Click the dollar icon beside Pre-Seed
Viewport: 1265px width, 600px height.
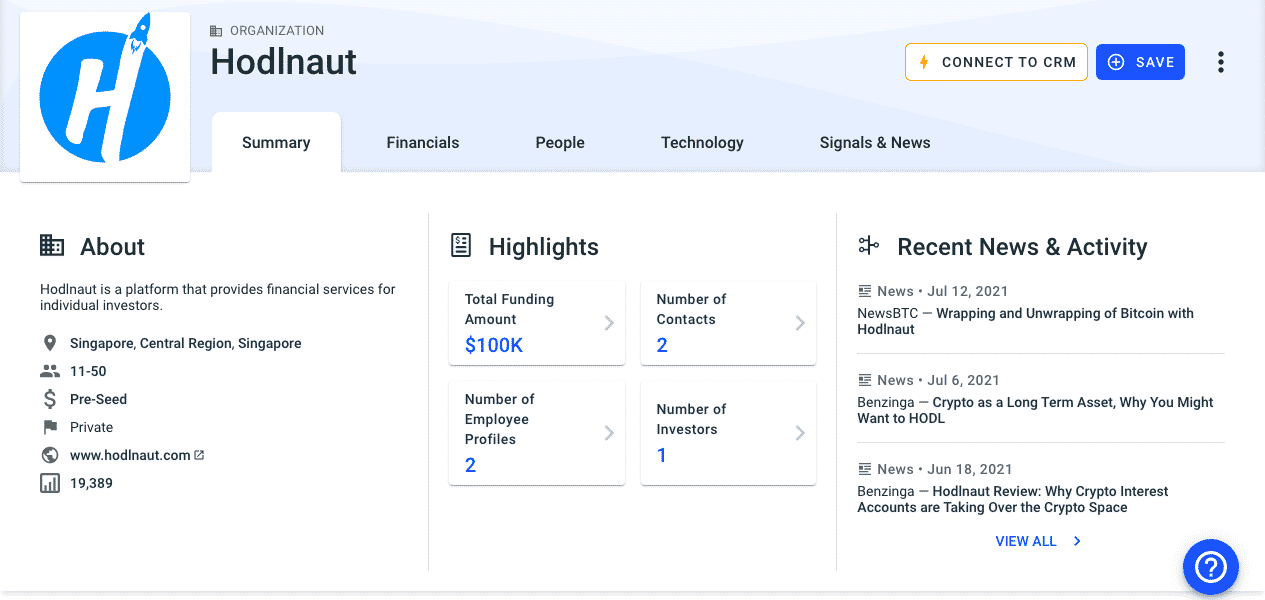[48, 398]
